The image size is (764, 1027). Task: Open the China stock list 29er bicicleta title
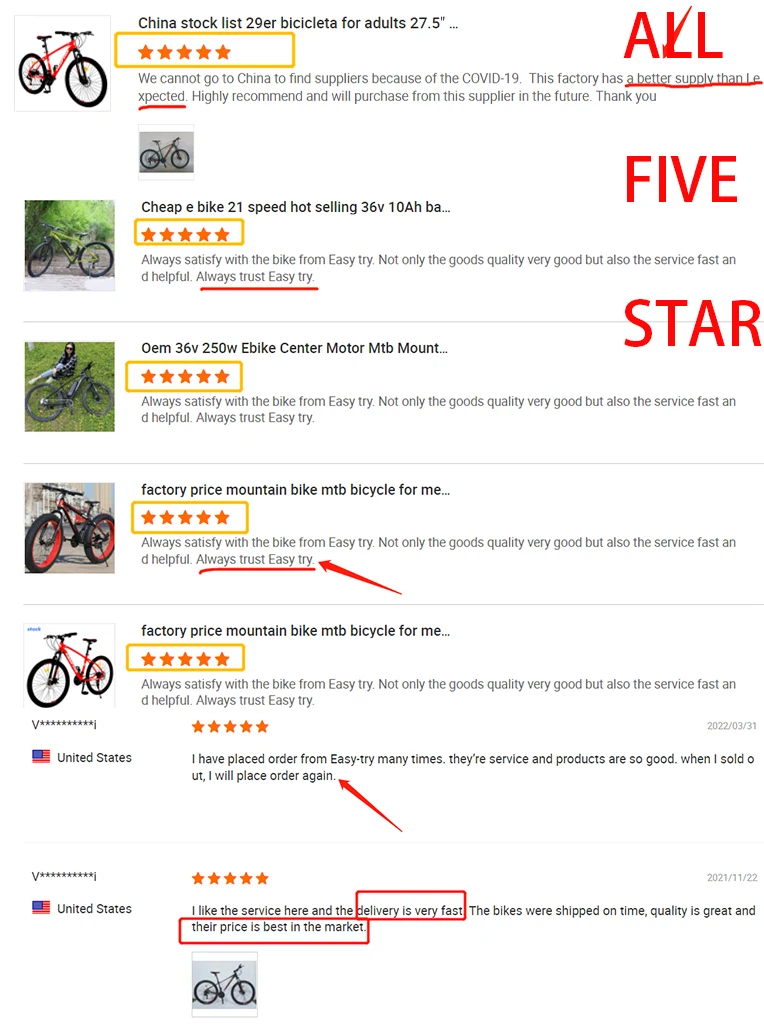tap(297, 23)
